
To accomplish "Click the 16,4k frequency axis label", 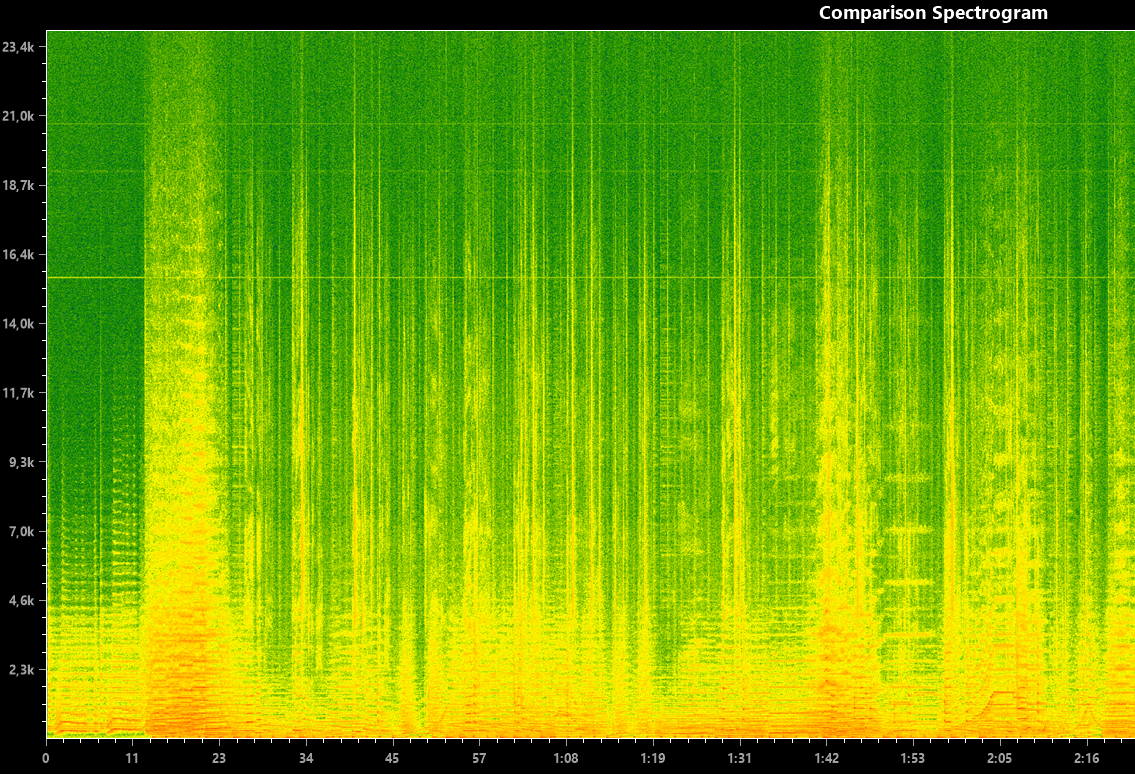I will click(x=20, y=255).
